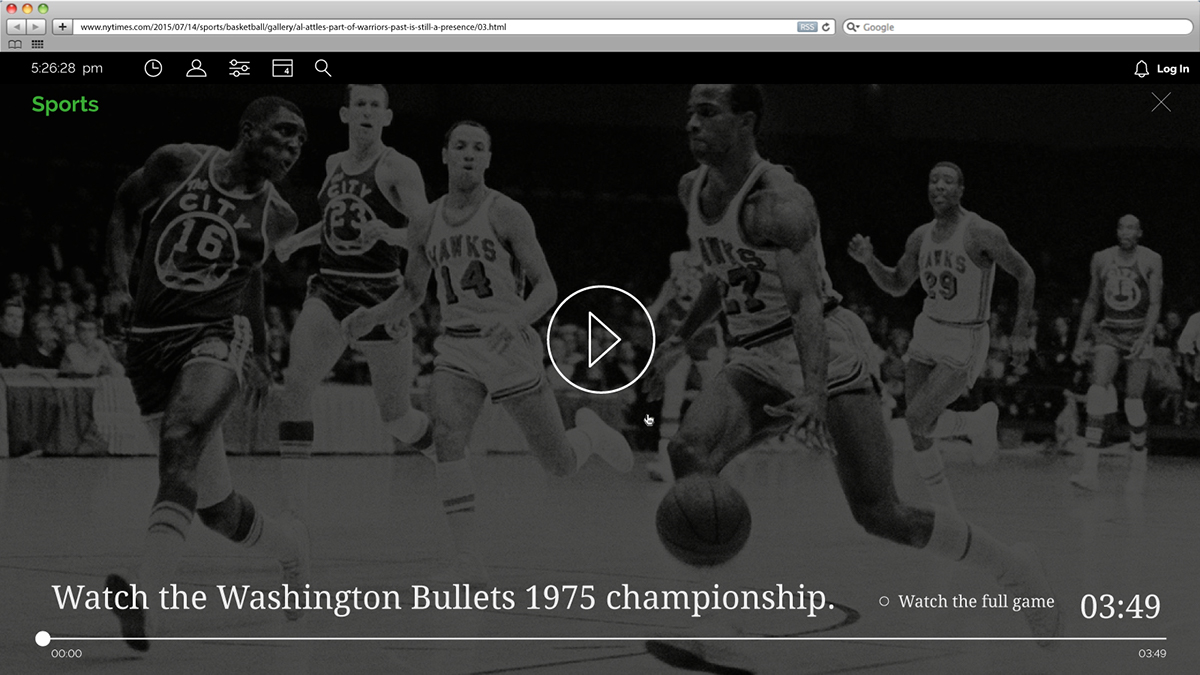Image resolution: width=1200 pixels, height=675 pixels.
Task: Open the Sports section link
Action: [65, 104]
